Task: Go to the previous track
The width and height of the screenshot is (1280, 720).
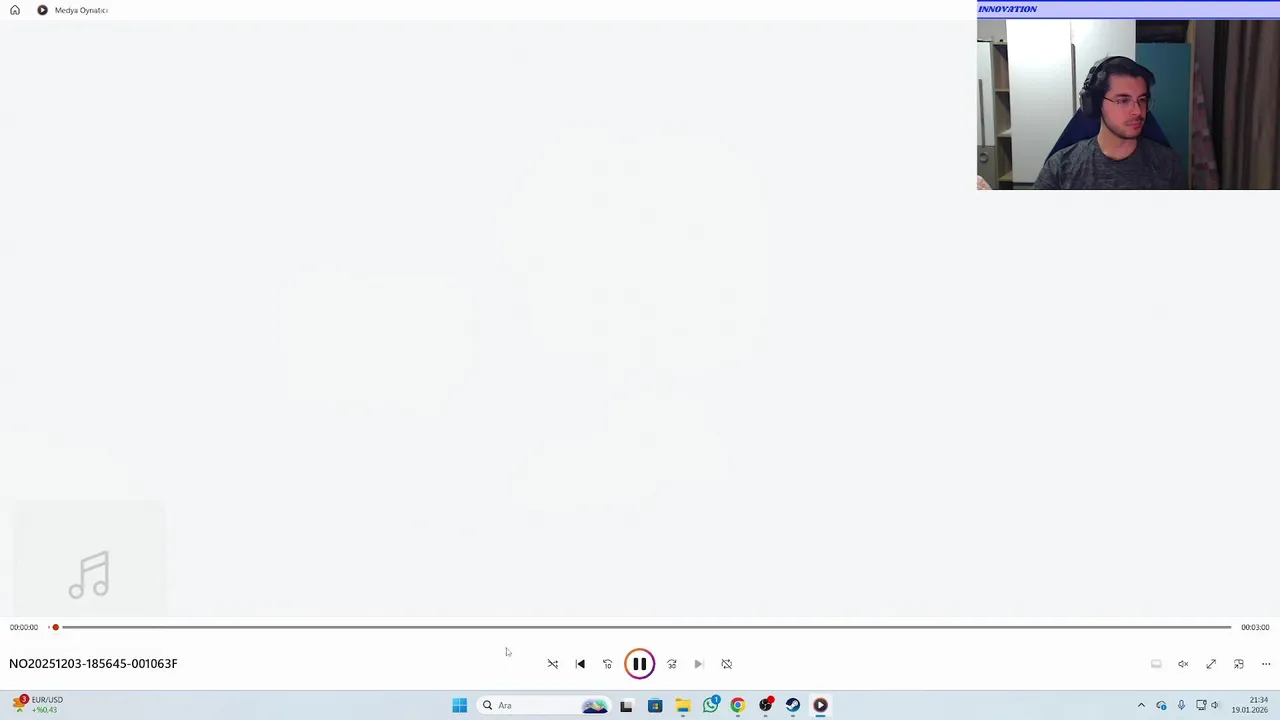Action: [580, 664]
